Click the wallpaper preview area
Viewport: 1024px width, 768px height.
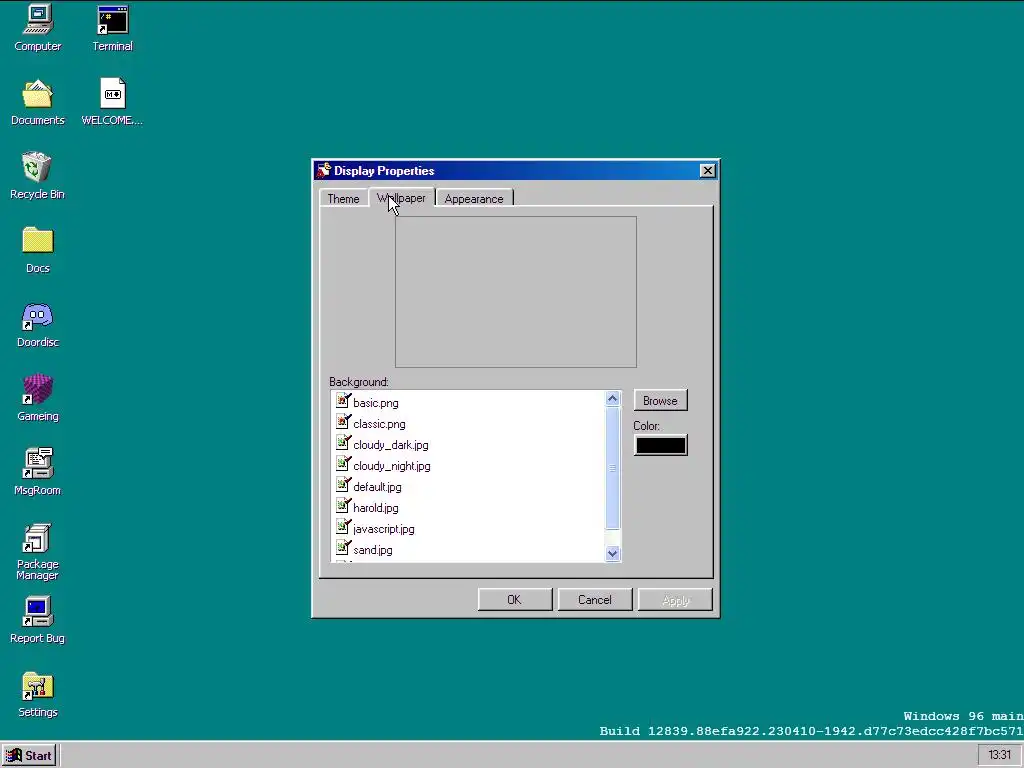point(516,292)
